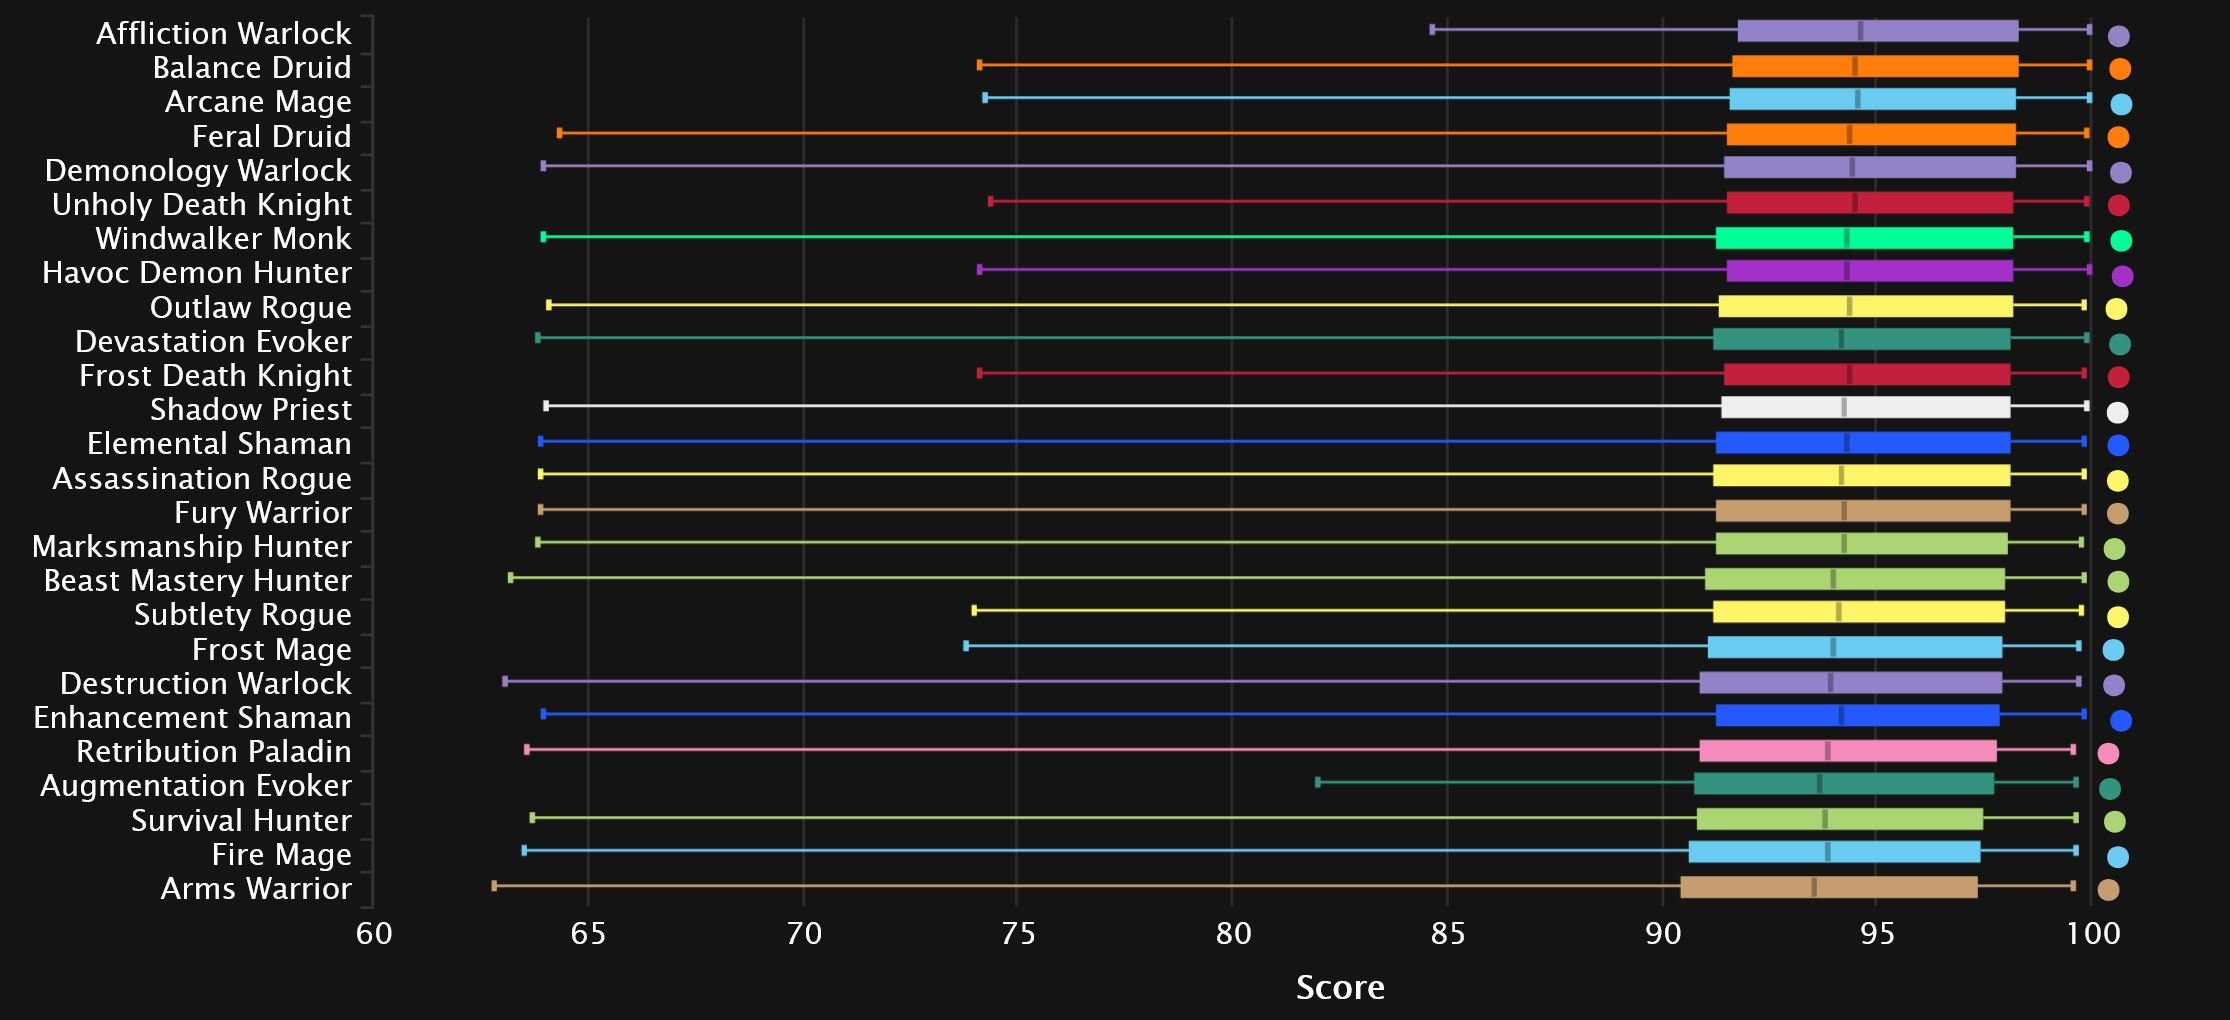Viewport: 2230px width, 1020px height.
Task: Click the Demonology Warlock label
Action: (x=198, y=171)
